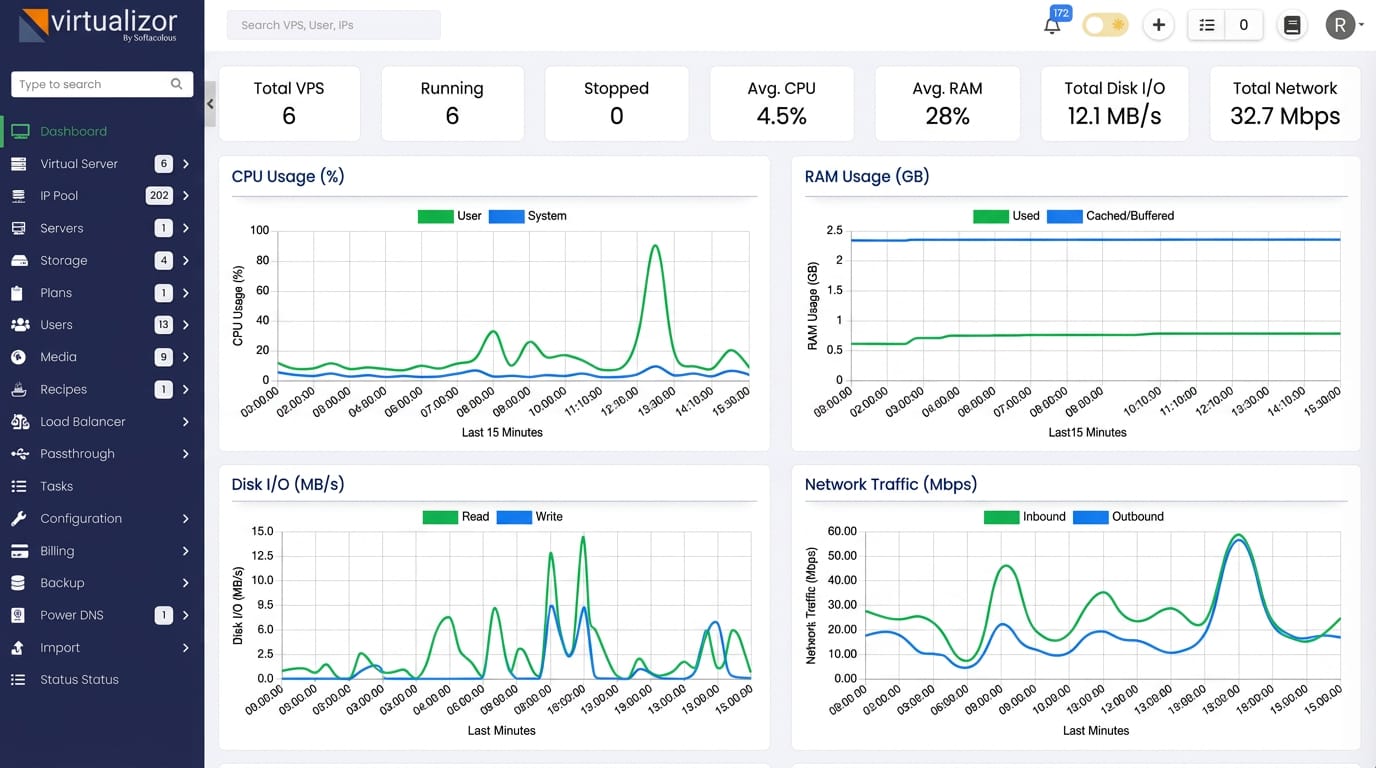
Task: Toggle the User series in CPU legend
Action: click(x=450, y=216)
